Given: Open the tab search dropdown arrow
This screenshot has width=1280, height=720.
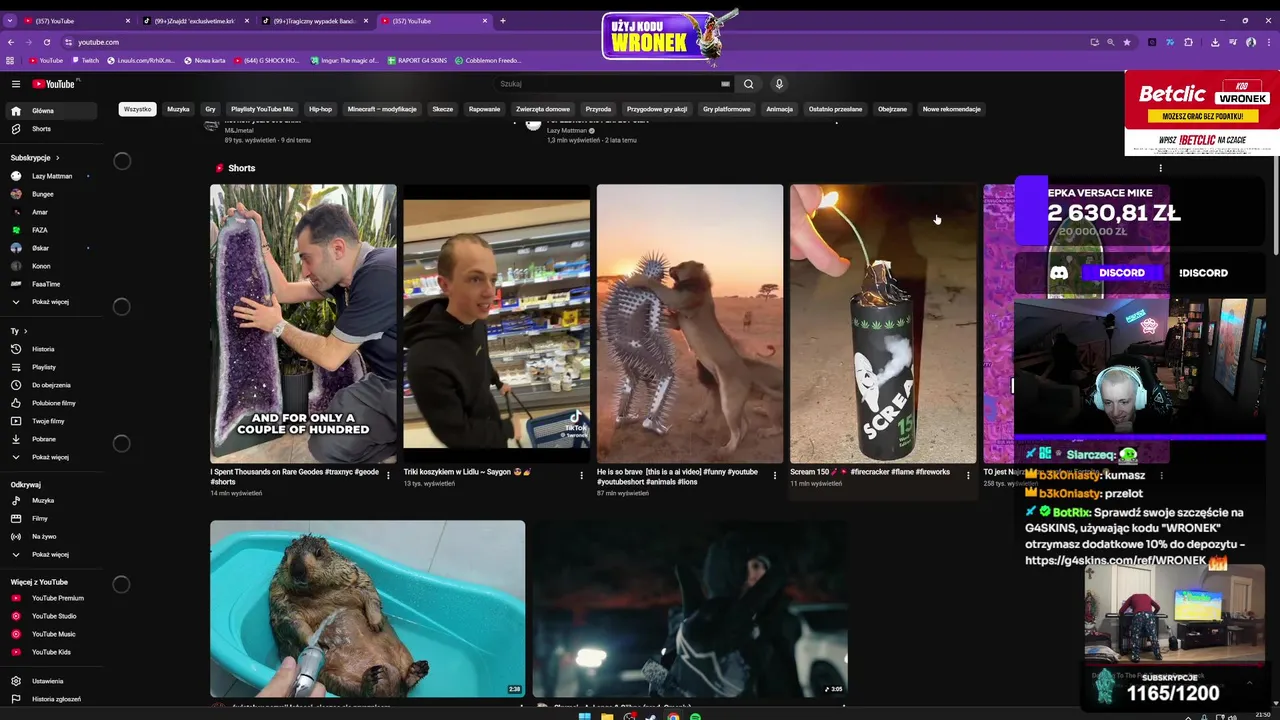Looking at the screenshot, I should tap(10, 21).
